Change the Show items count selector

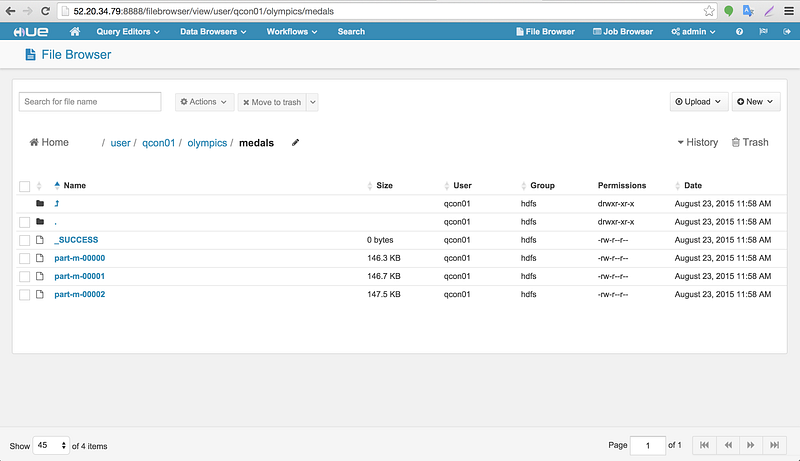pyautogui.click(x=51, y=445)
